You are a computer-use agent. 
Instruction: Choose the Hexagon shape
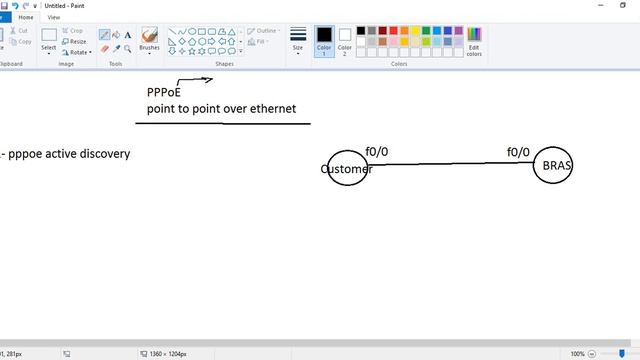click(x=202, y=42)
